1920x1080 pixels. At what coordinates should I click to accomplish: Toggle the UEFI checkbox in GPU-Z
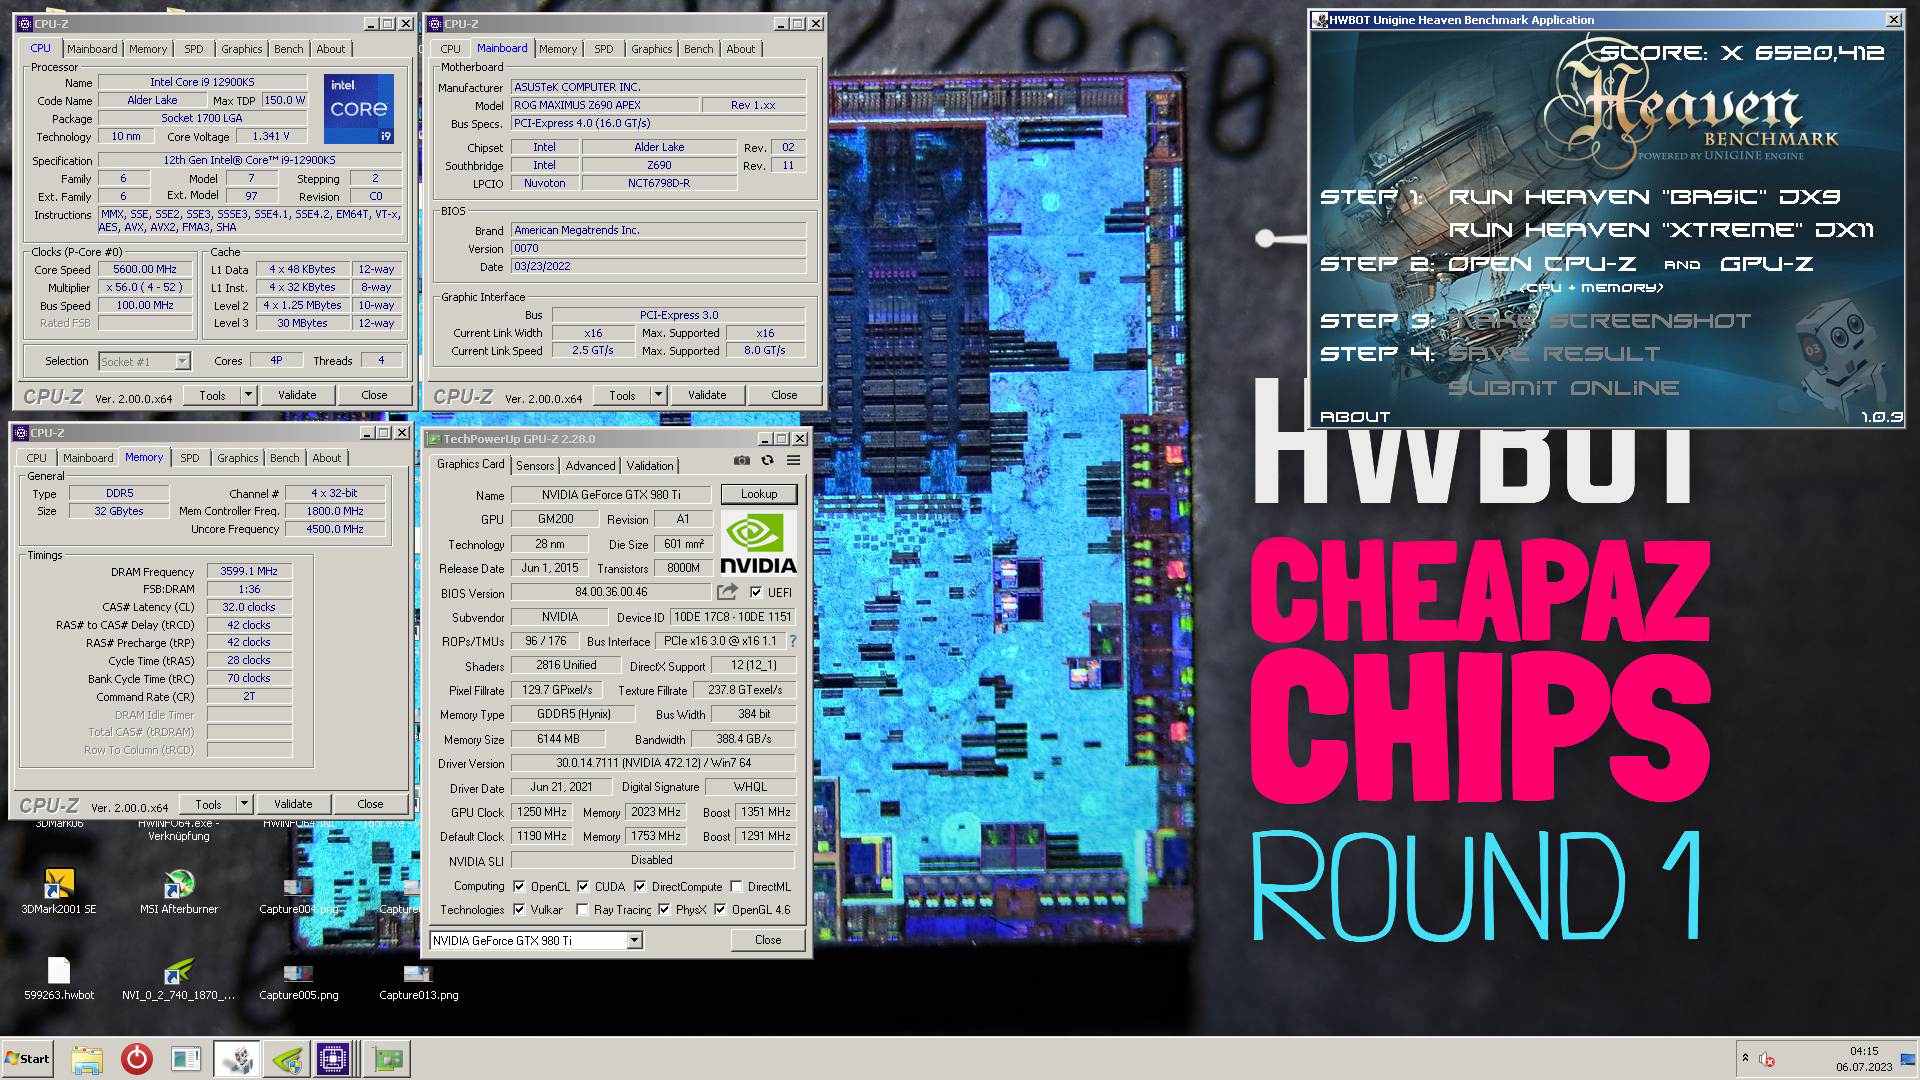pyautogui.click(x=756, y=593)
